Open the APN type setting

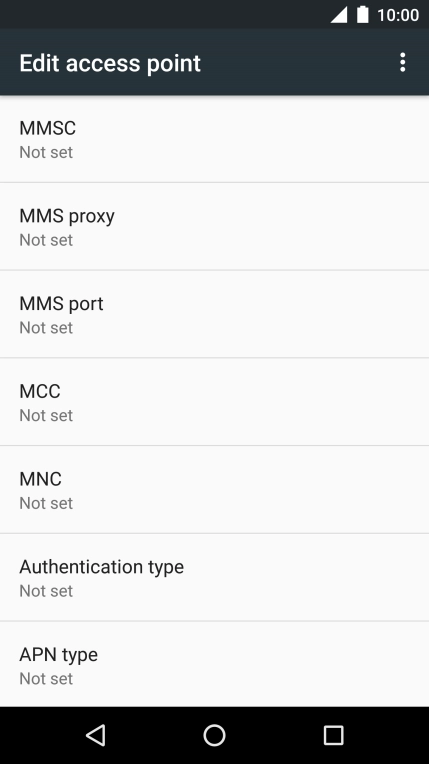click(x=214, y=664)
